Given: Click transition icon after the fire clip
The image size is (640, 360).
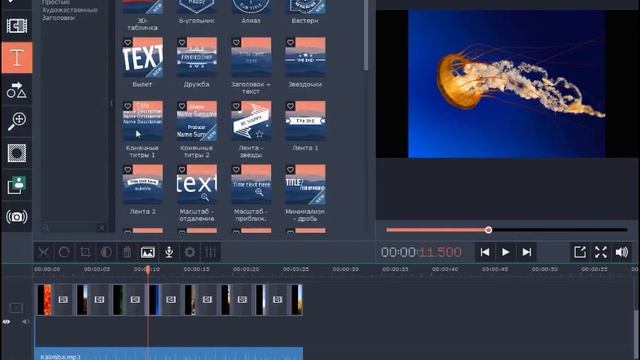Looking at the screenshot, I should tap(63, 300).
